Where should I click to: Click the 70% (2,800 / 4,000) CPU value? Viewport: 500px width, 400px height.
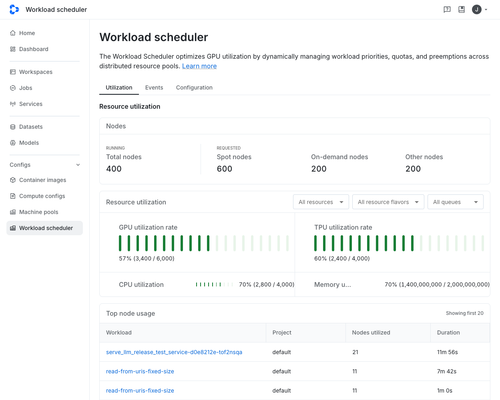[266, 284]
